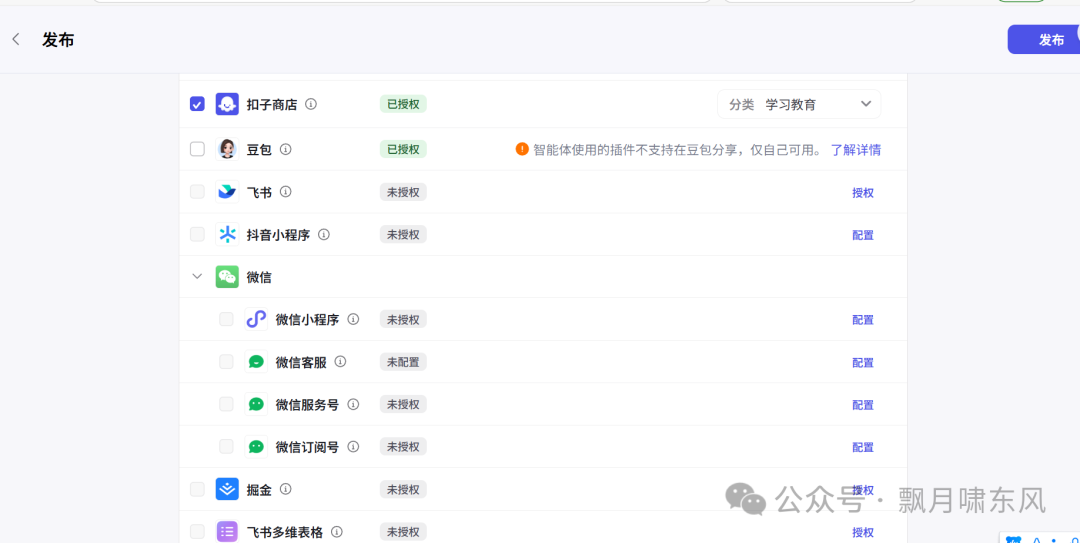Go back using the arrow beside 发布
Screen dimensions: 1080x543
[x=16, y=39]
